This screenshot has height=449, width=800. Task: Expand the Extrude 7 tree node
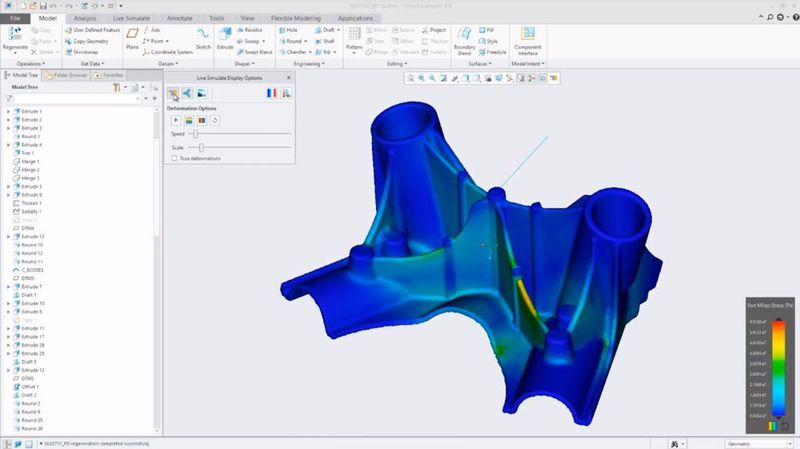(x=8, y=287)
